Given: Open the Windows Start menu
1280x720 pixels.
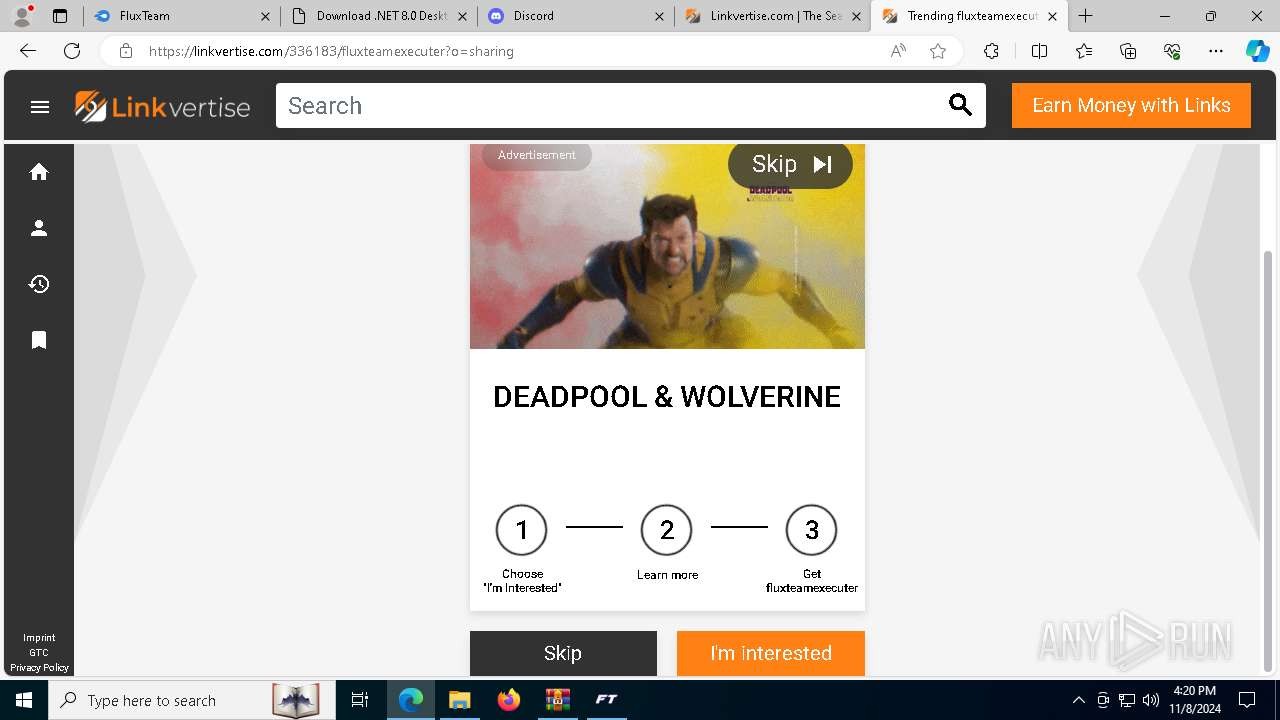Looking at the screenshot, I should (23, 700).
